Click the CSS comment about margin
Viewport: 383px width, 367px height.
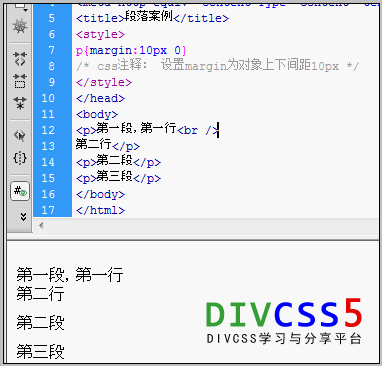pos(218,65)
